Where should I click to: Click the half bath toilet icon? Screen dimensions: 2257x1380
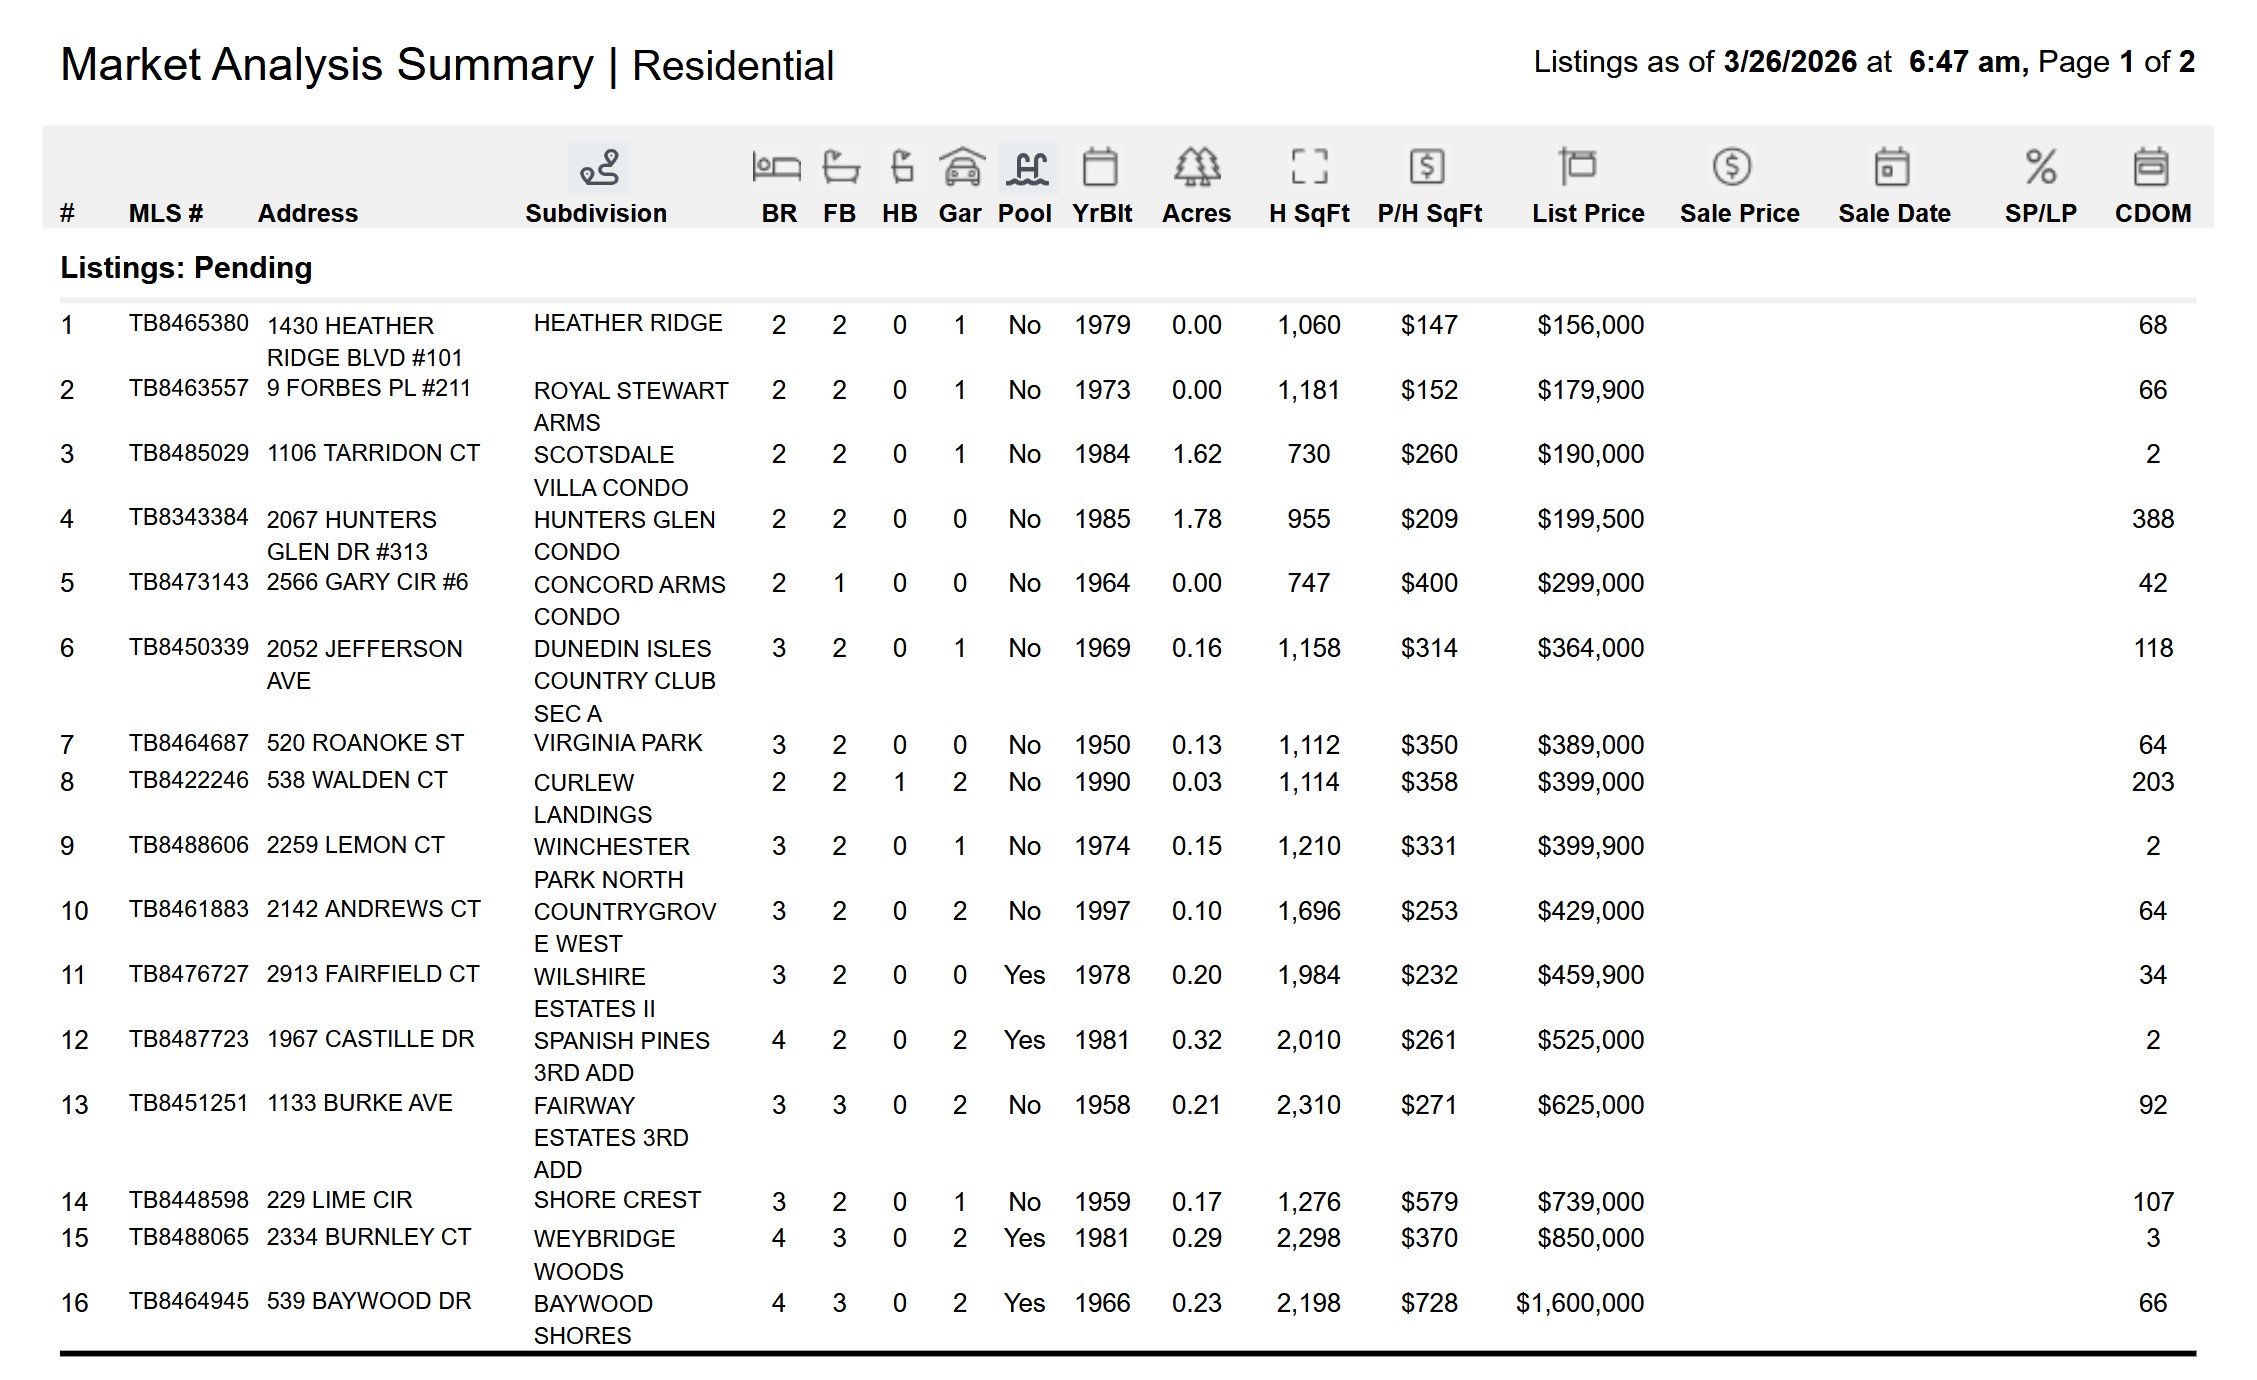pyautogui.click(x=901, y=167)
